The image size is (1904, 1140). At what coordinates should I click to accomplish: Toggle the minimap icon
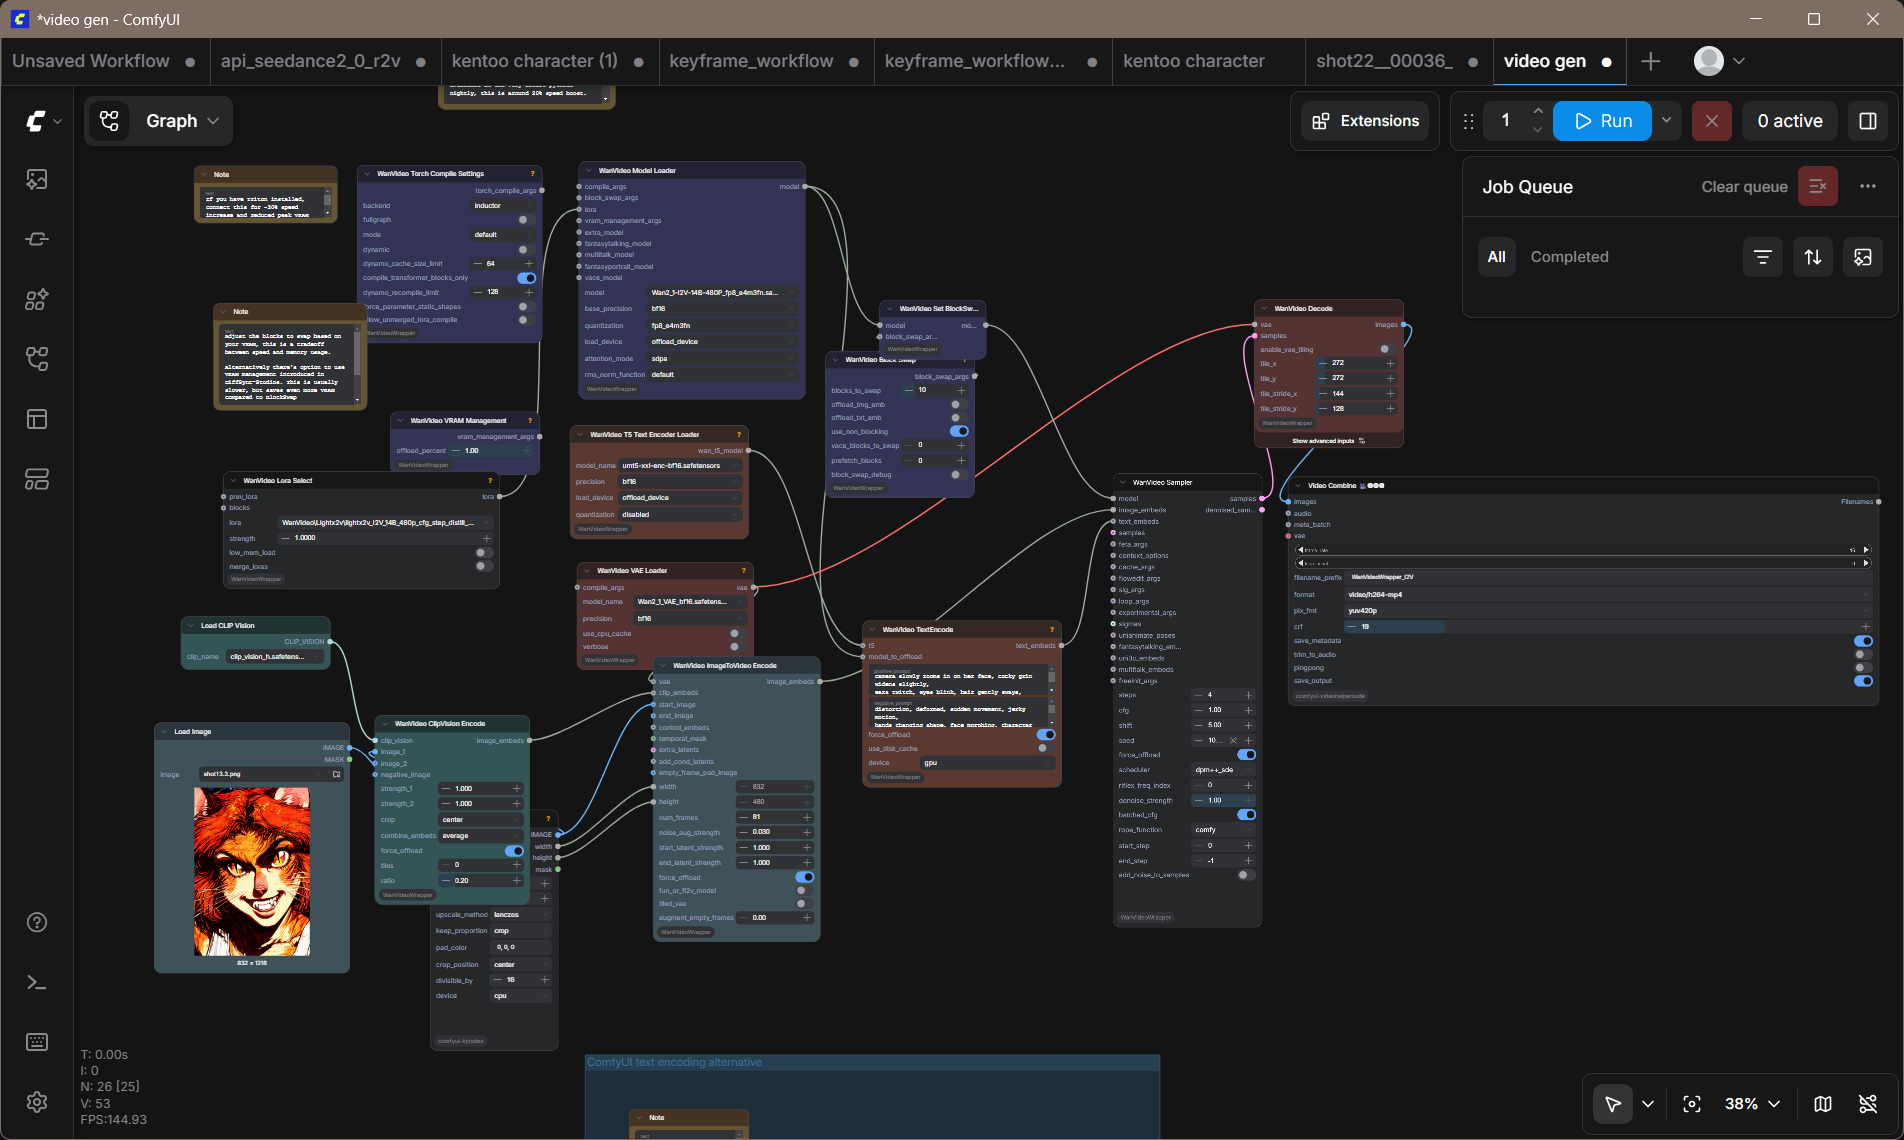[x=1823, y=1104]
